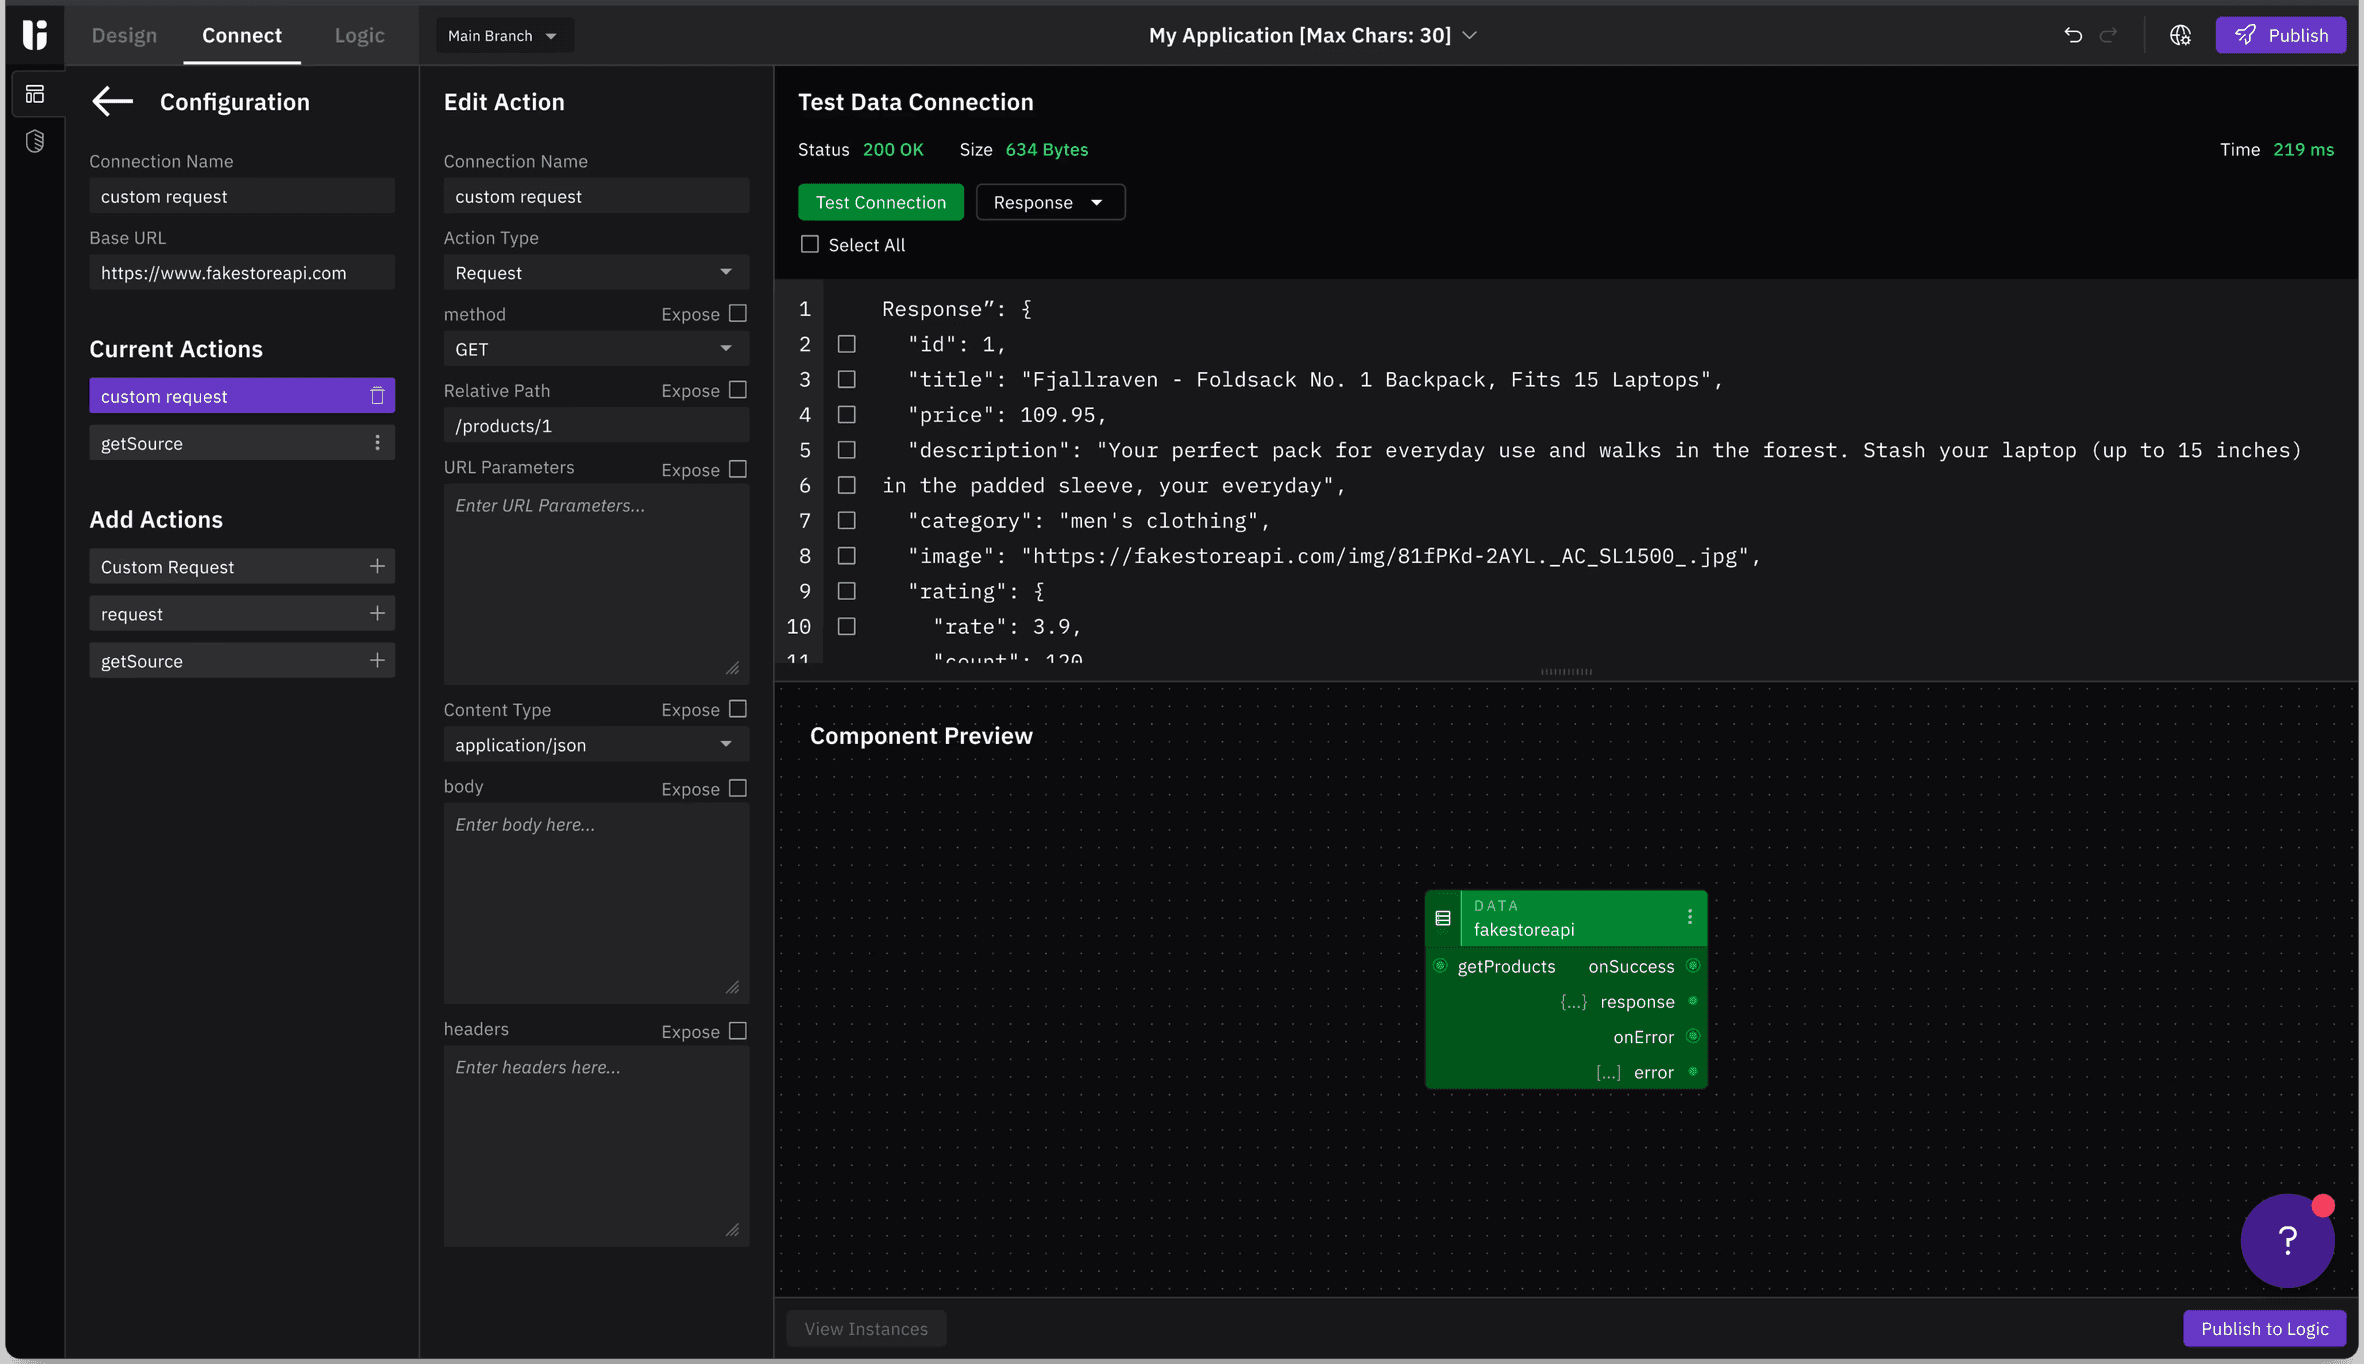Check the Select All checkbox
2364x1364 pixels.
[810, 244]
